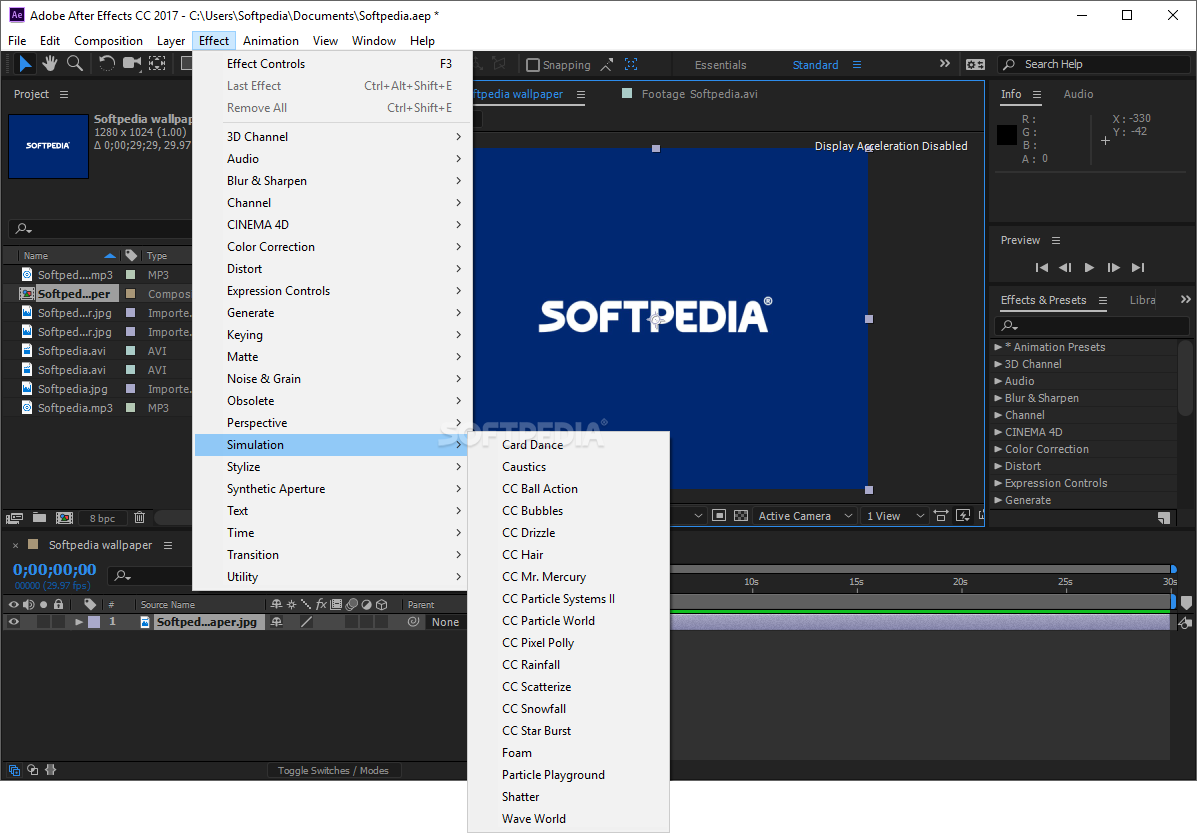
Task: Step to next frame in Preview
Action: pyautogui.click(x=1114, y=267)
